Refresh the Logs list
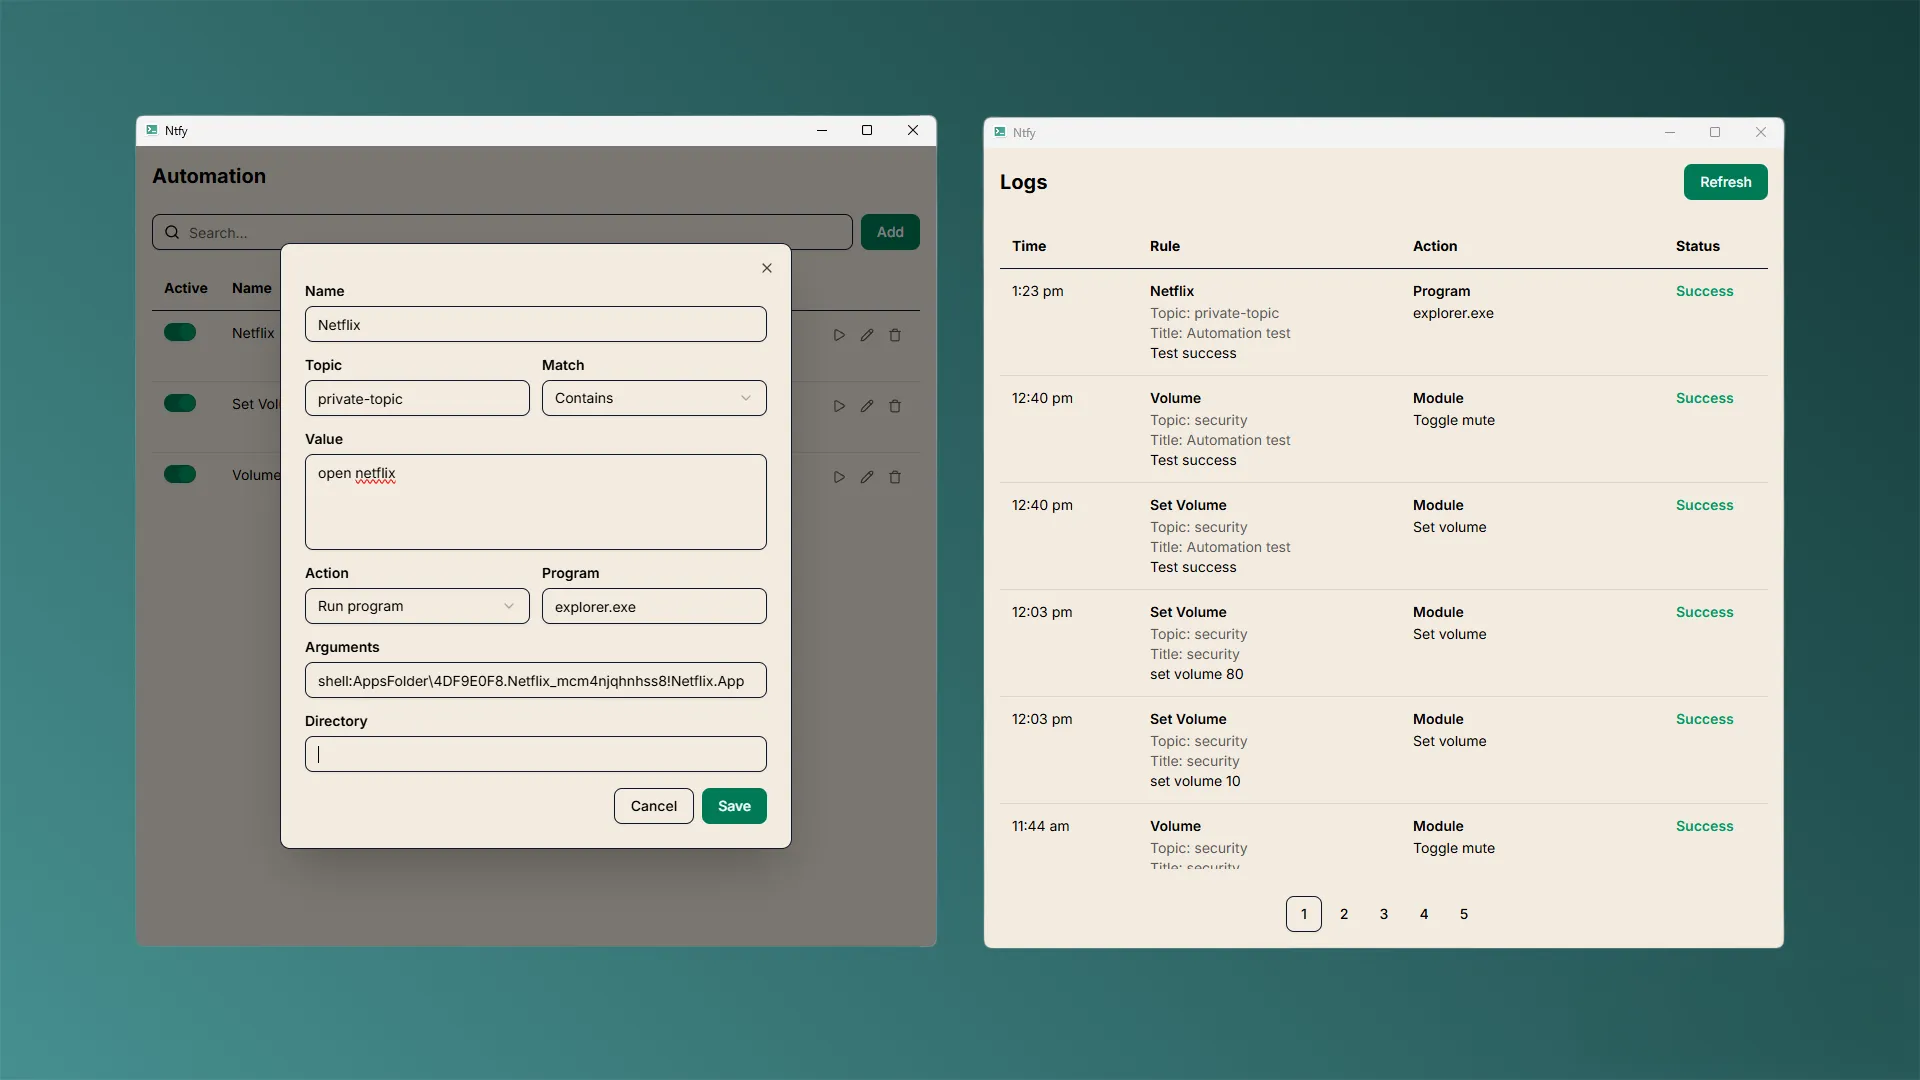This screenshot has height=1080, width=1920. pyautogui.click(x=1726, y=182)
